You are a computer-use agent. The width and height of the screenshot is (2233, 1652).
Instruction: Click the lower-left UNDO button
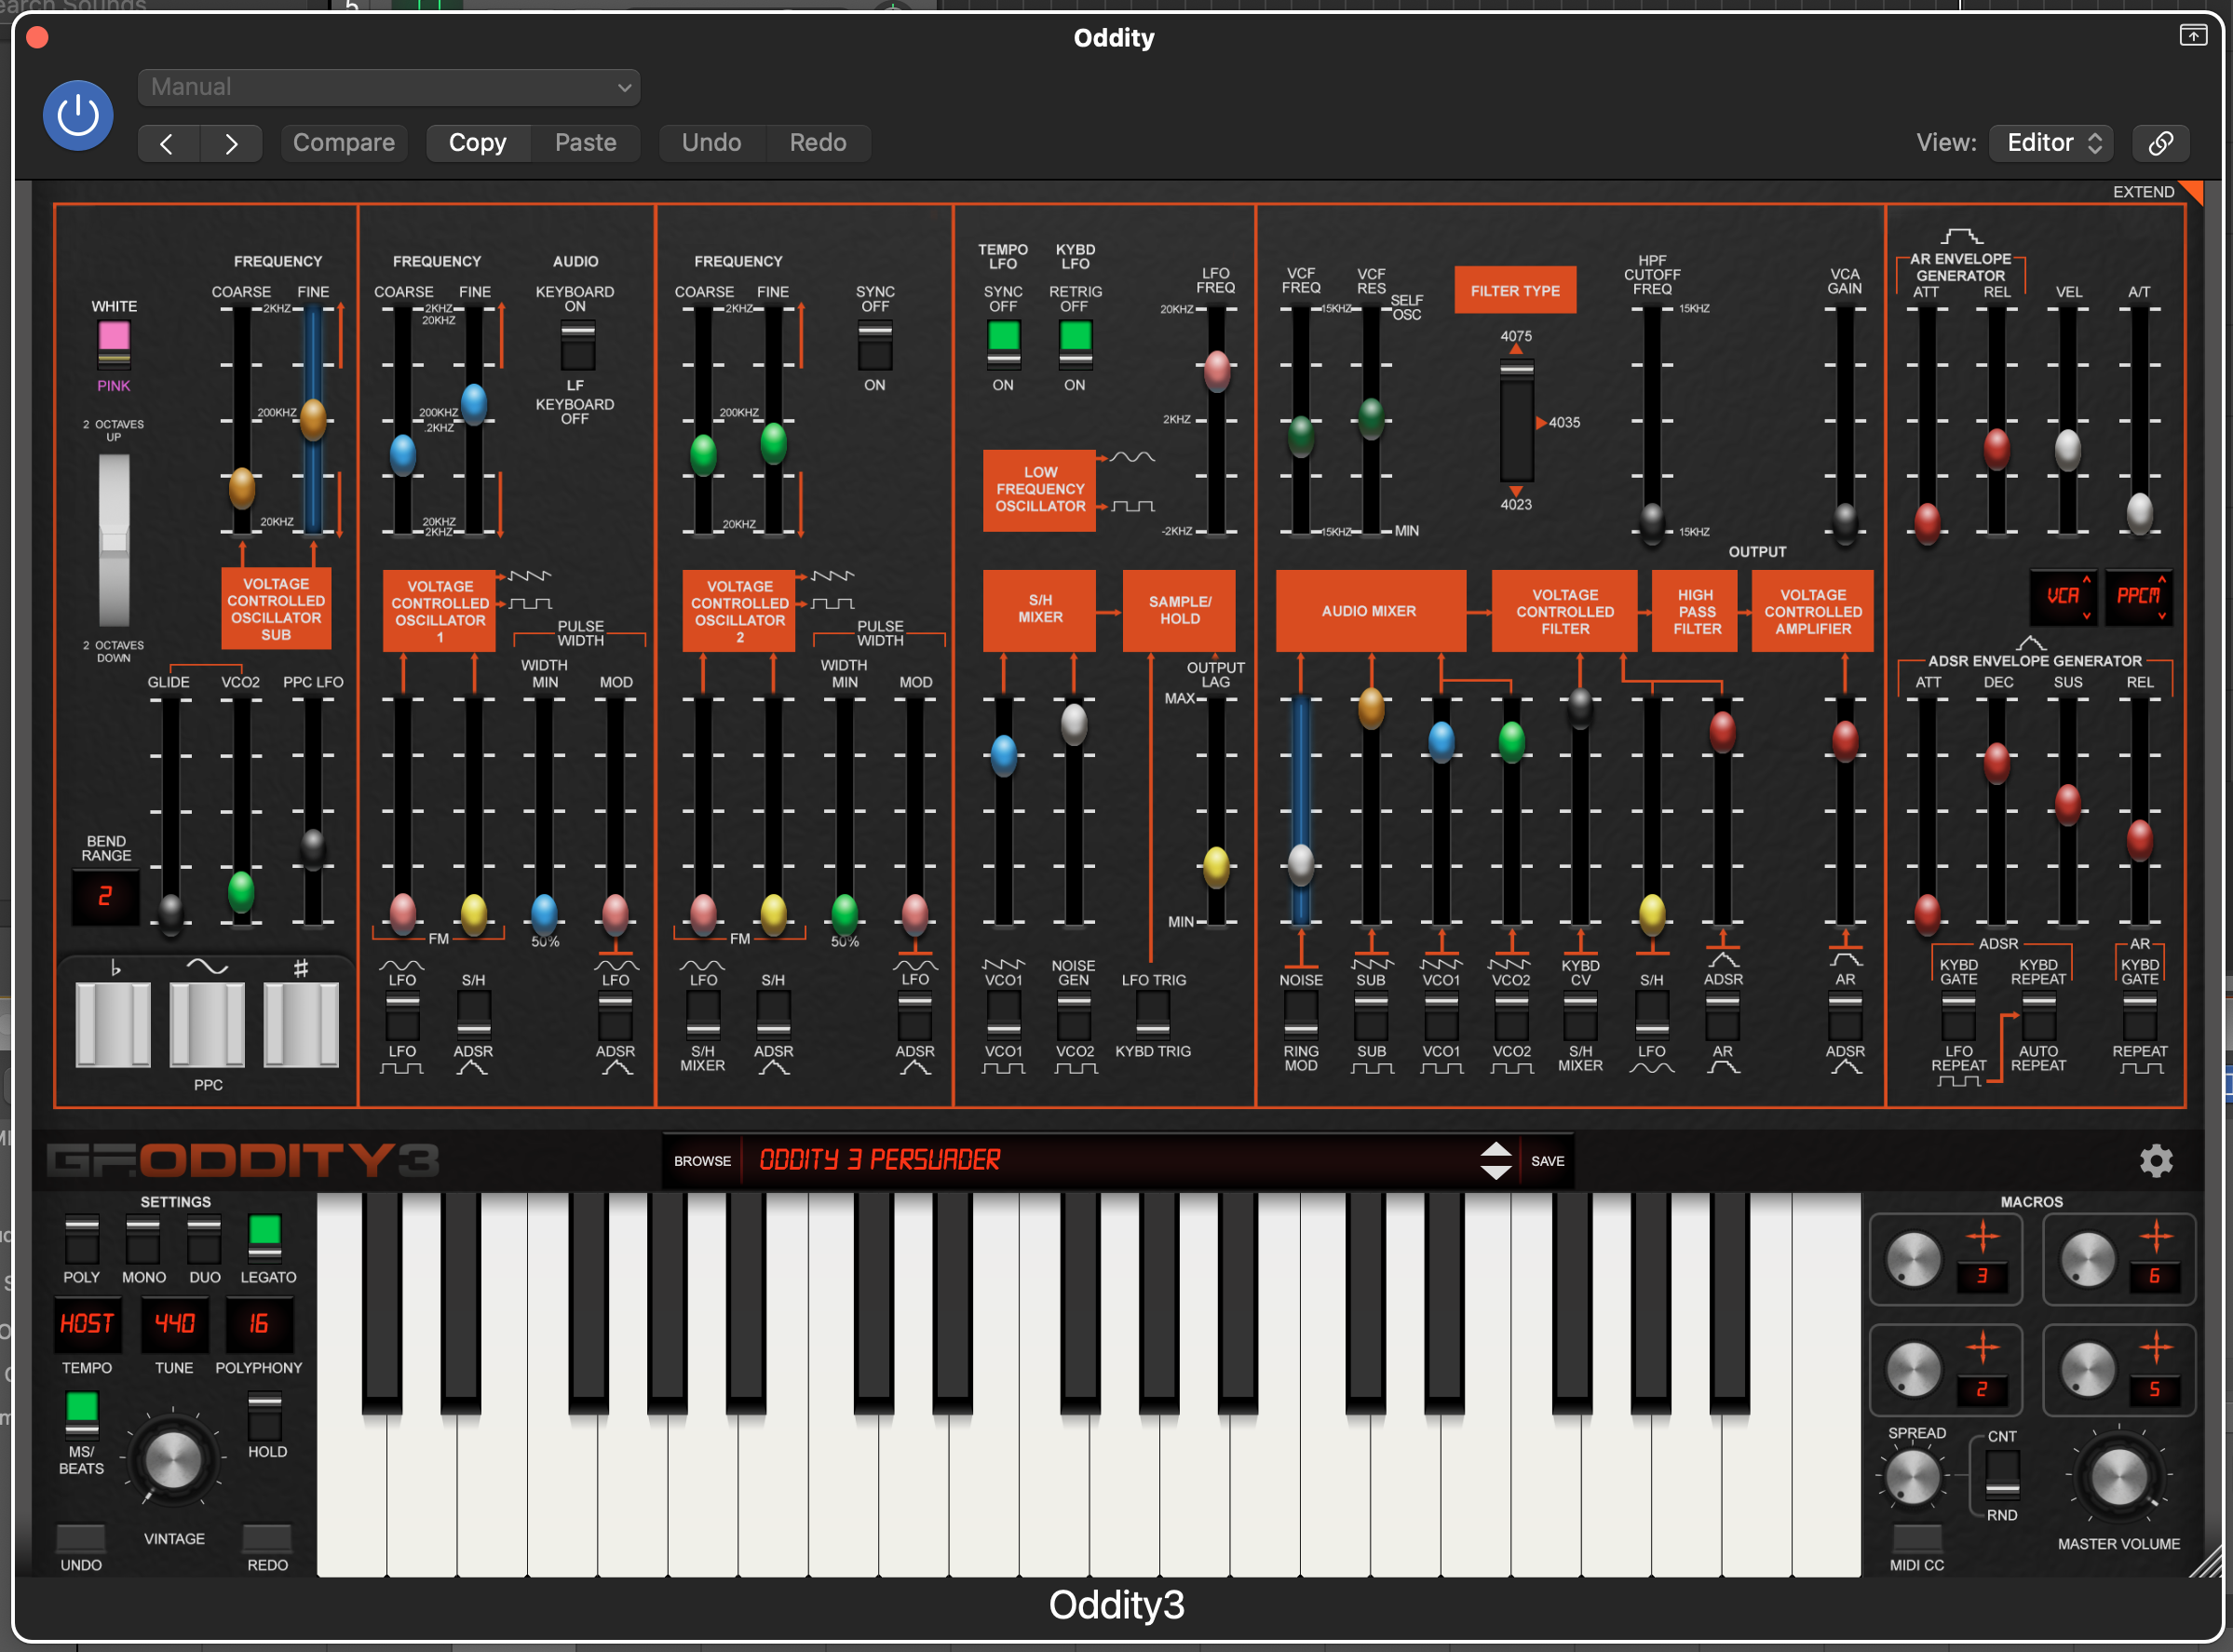point(81,1539)
